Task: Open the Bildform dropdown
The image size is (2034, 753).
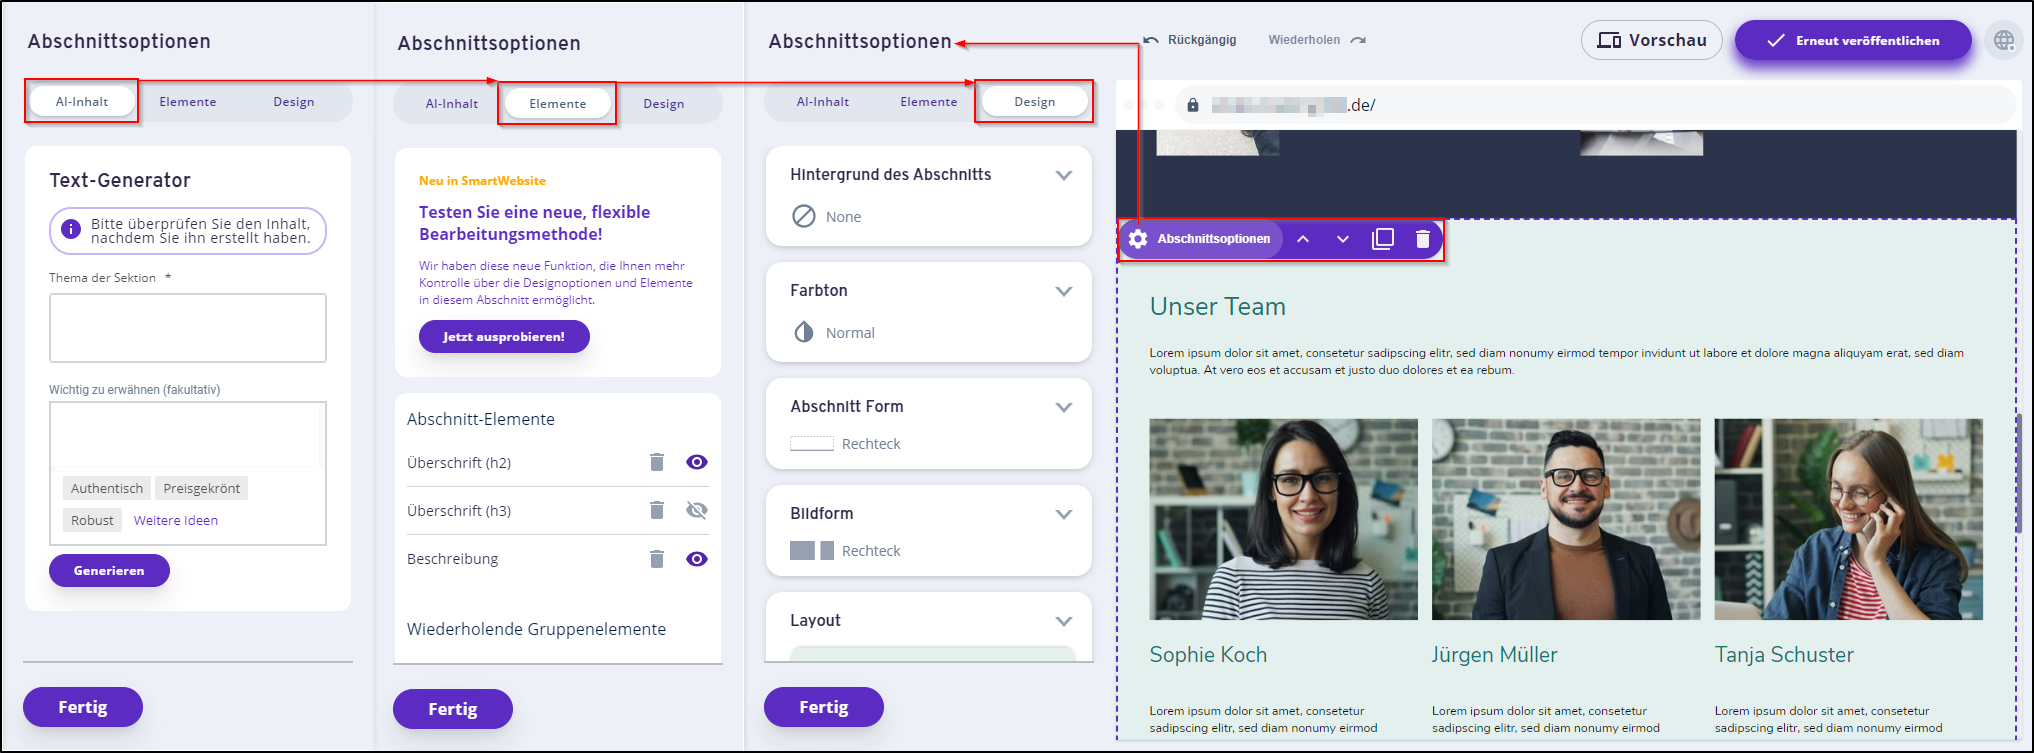Action: 1063,514
